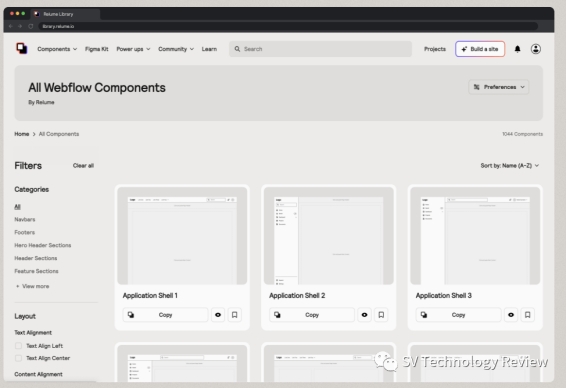Viewport: 567px width, 388px height.
Task: Open the Figma Kit menu item
Action: tap(97, 49)
